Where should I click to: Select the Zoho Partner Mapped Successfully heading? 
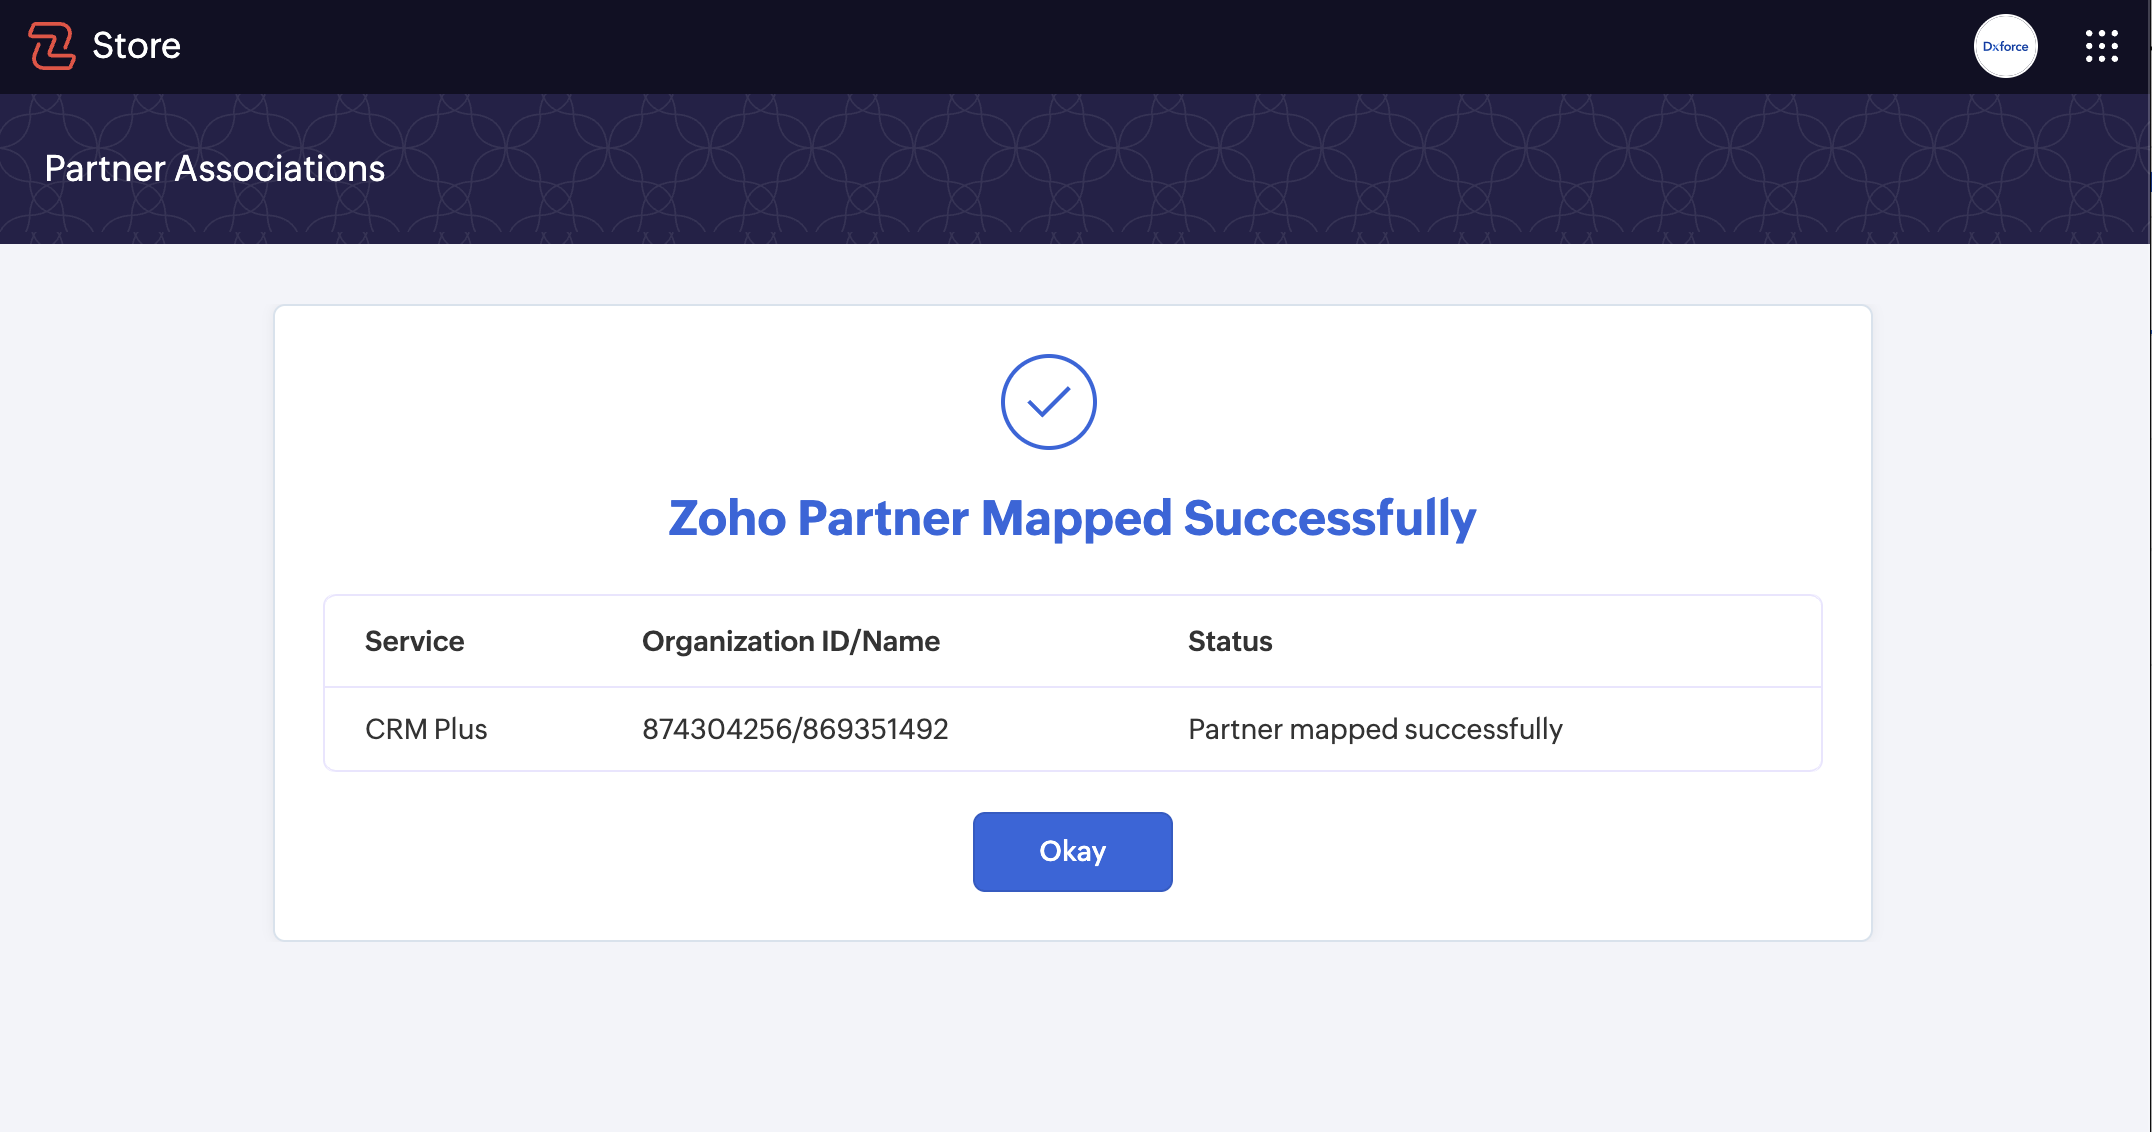1072,518
